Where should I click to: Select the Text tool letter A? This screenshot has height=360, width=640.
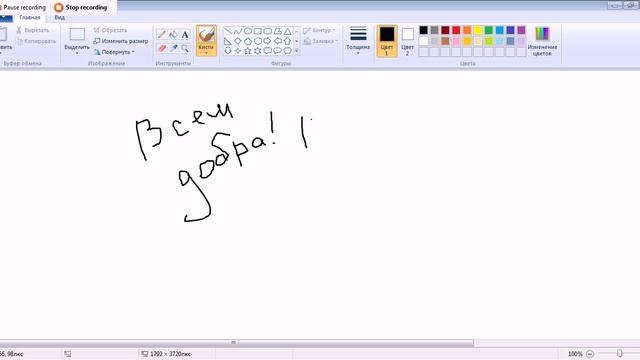click(x=185, y=35)
